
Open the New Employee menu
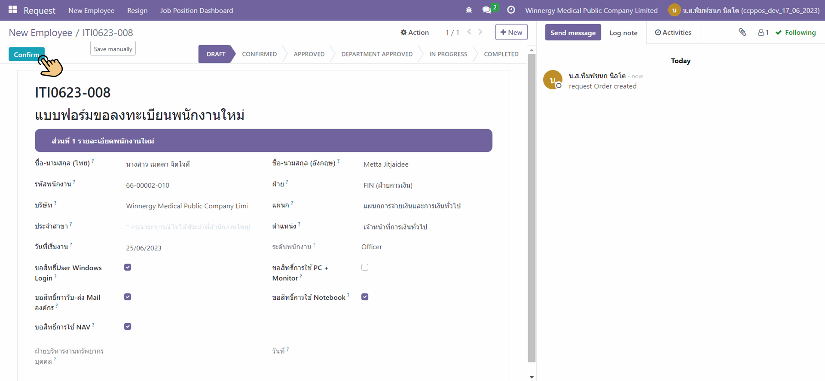(91, 11)
